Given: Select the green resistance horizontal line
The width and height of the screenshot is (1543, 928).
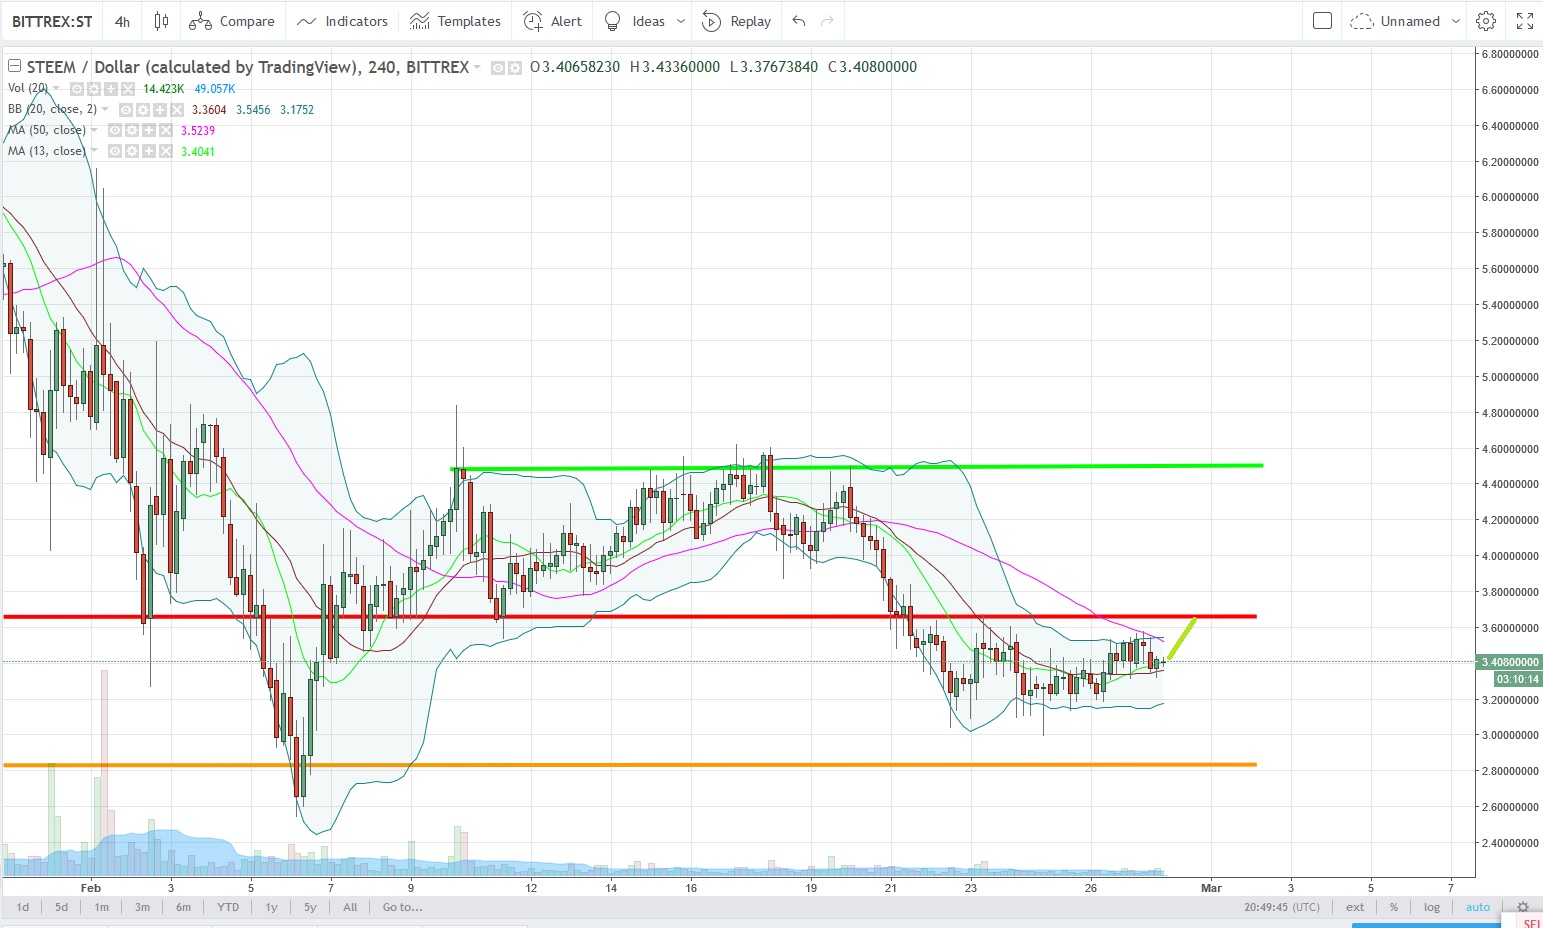Looking at the screenshot, I should (x=856, y=467).
